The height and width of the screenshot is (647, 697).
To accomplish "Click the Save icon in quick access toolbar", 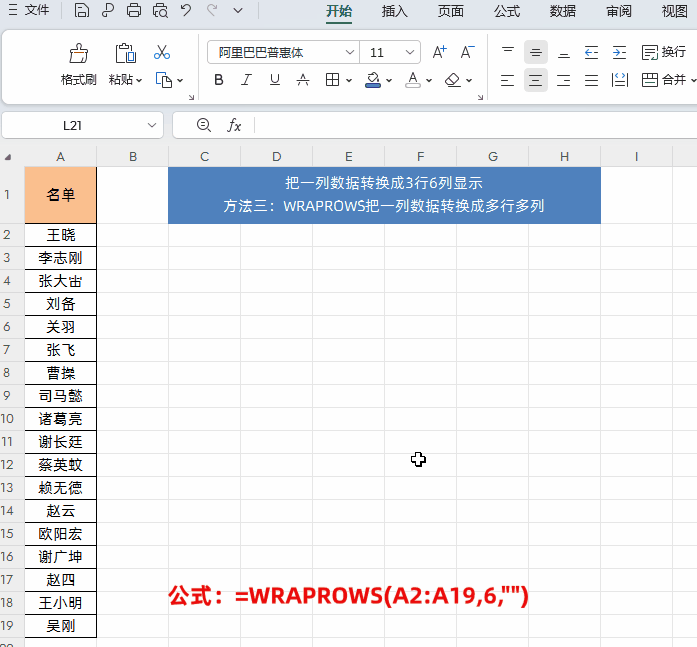I will click(x=82, y=11).
